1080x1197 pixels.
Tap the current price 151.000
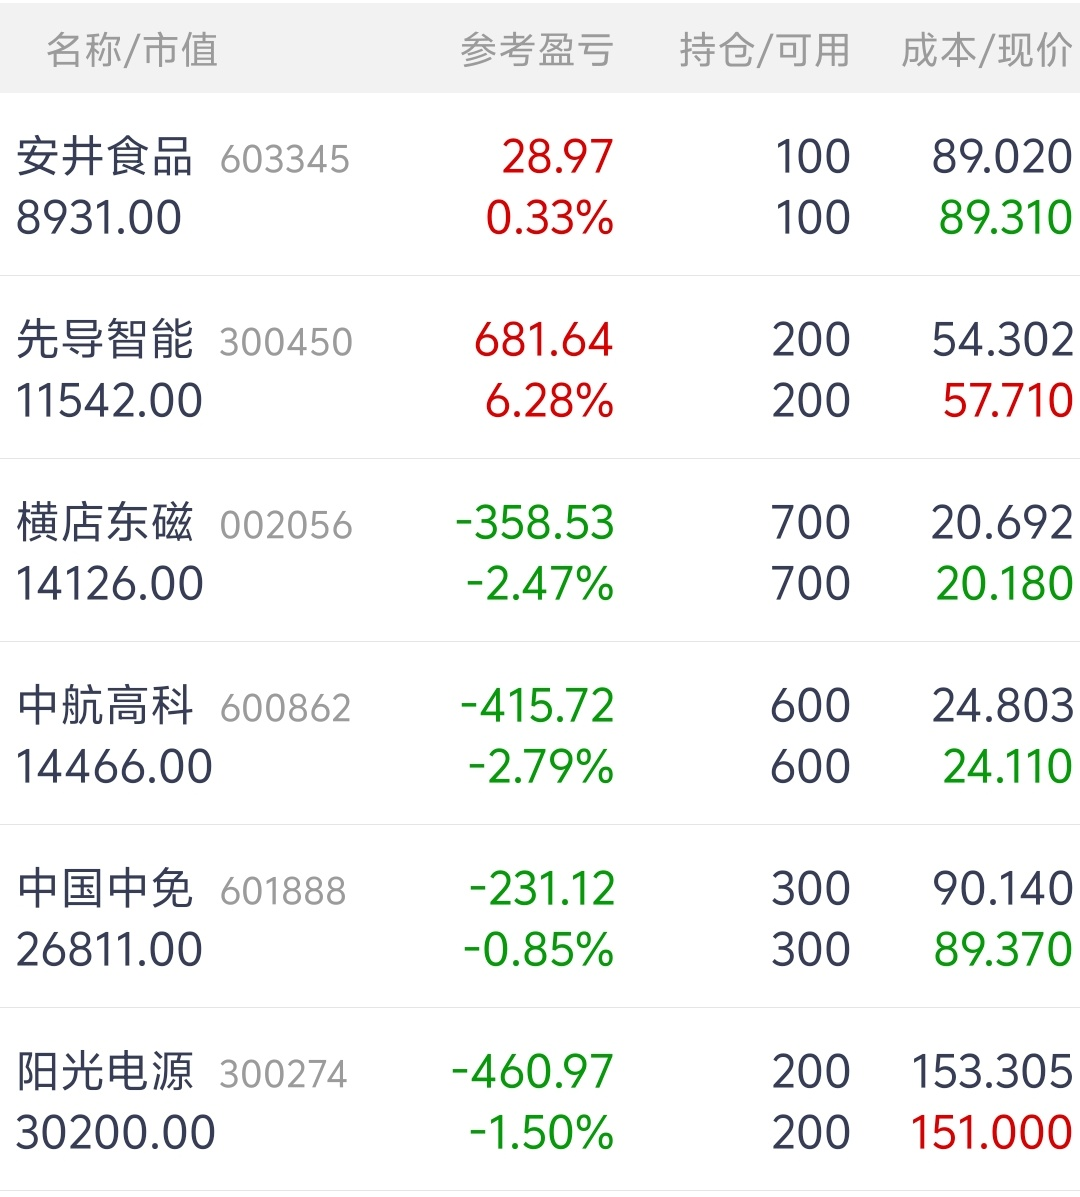click(x=991, y=1133)
